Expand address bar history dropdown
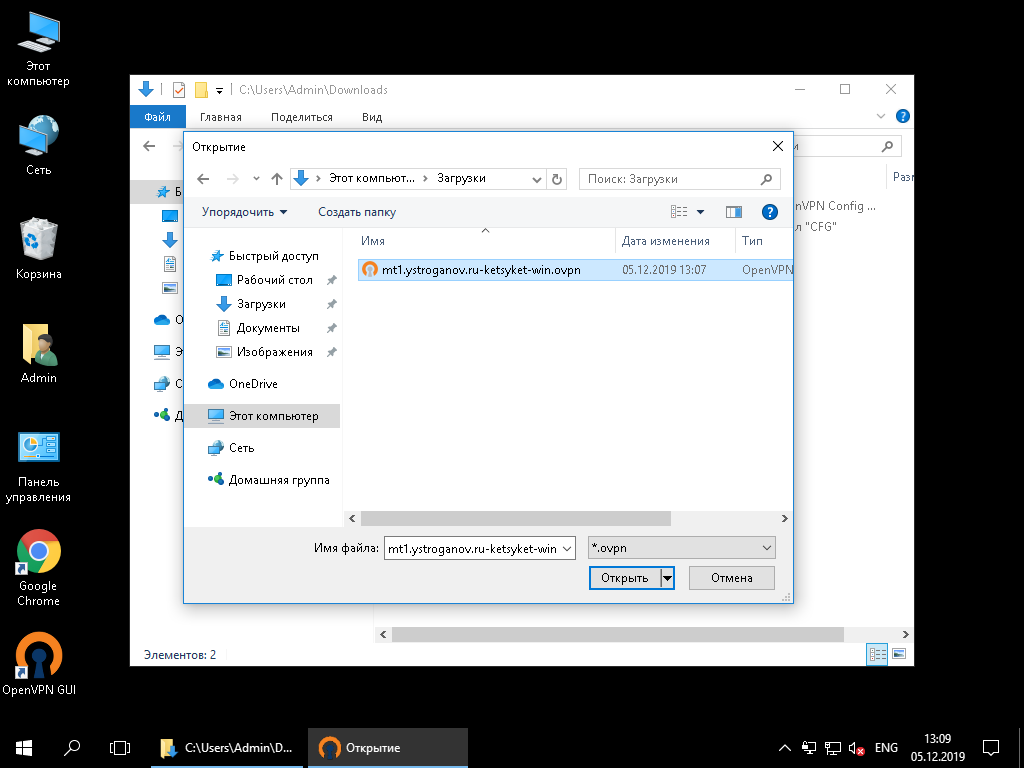This screenshot has width=1024, height=768. click(x=536, y=179)
